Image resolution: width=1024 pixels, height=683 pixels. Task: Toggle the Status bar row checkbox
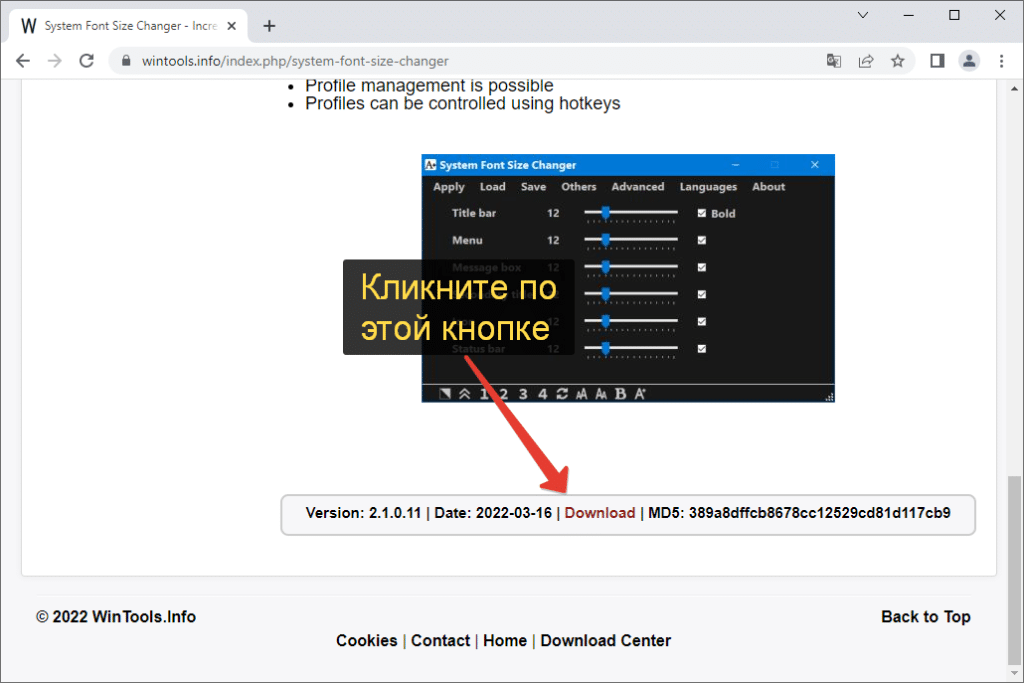coord(702,348)
